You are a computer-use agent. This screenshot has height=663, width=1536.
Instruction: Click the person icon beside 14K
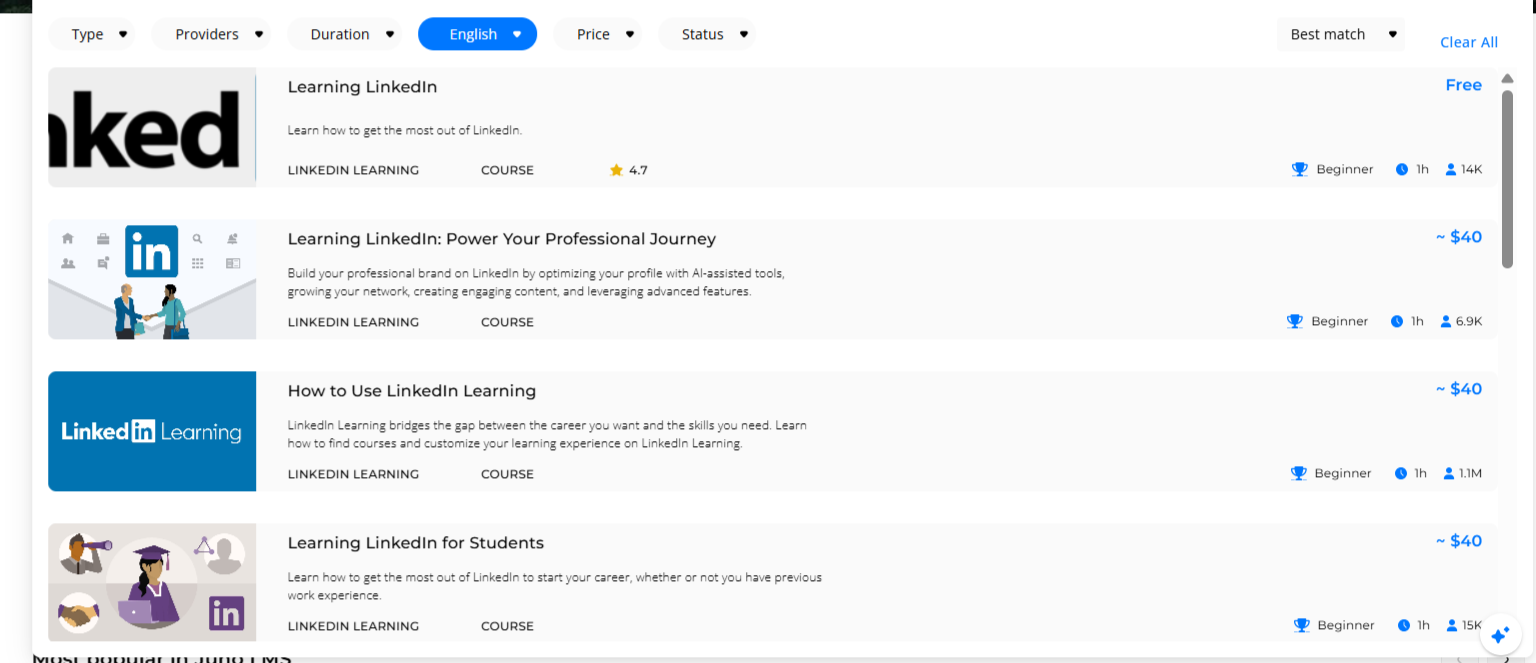1451,170
